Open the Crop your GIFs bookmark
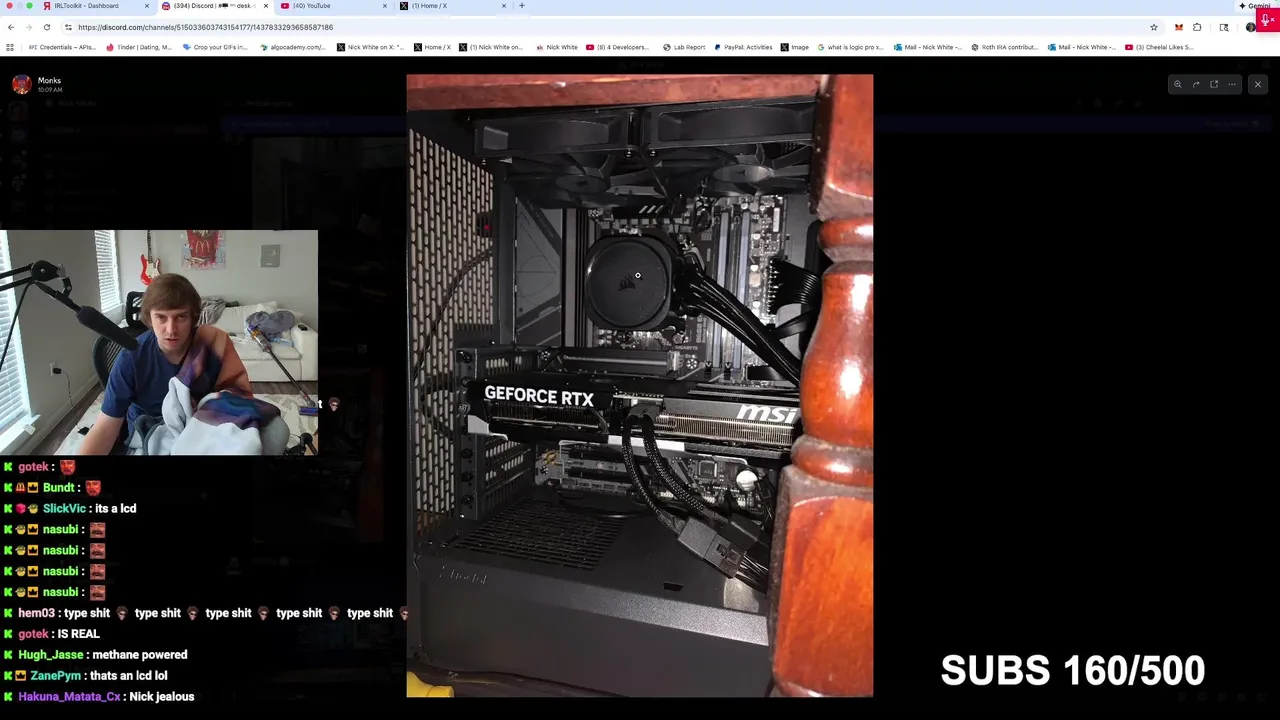 coord(215,47)
